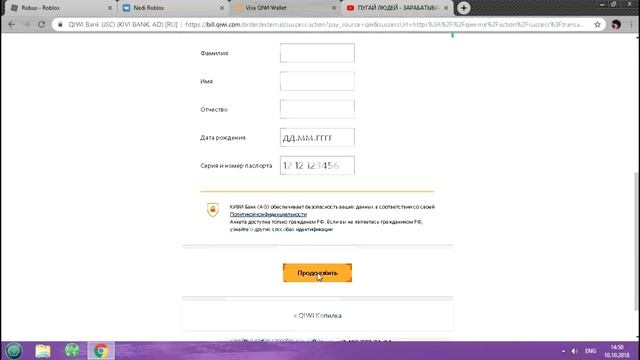Close the YouTube video tab
Screen dimensions: 640x360
tap(446, 8)
